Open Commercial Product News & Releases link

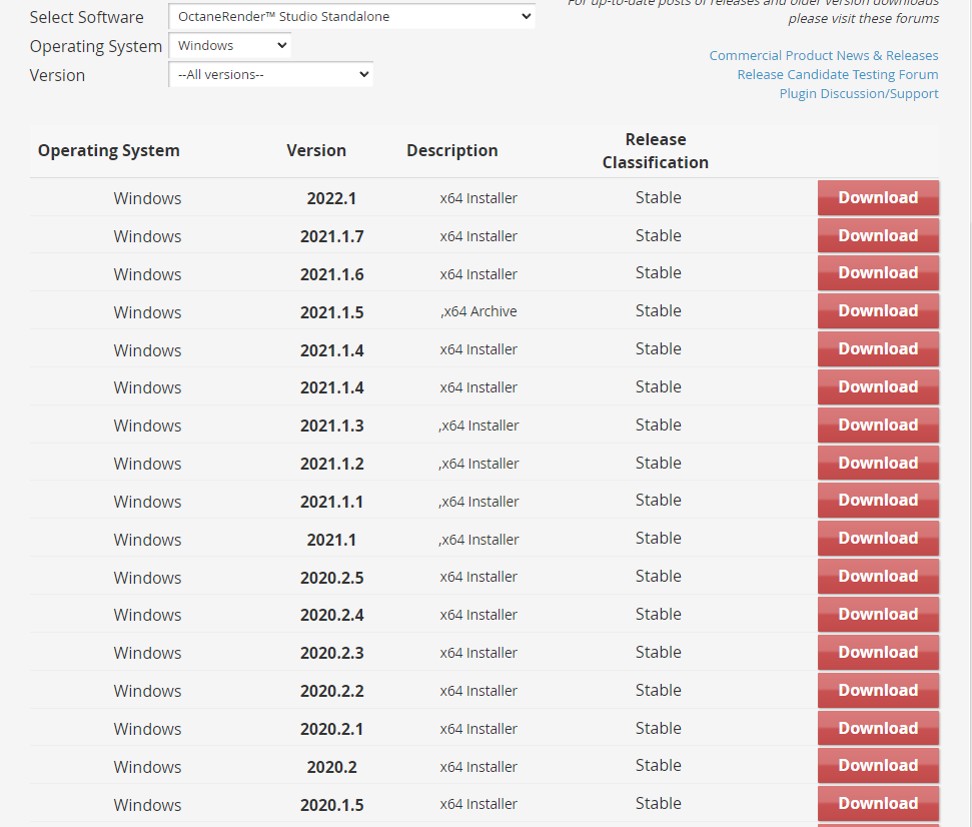point(823,55)
